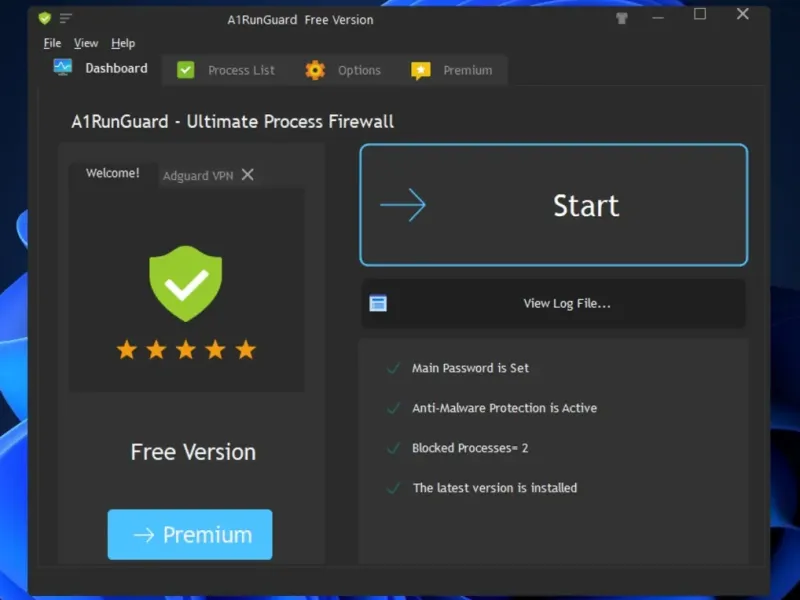The image size is (800, 600).
Task: Click View Log File button
Action: [554, 304]
